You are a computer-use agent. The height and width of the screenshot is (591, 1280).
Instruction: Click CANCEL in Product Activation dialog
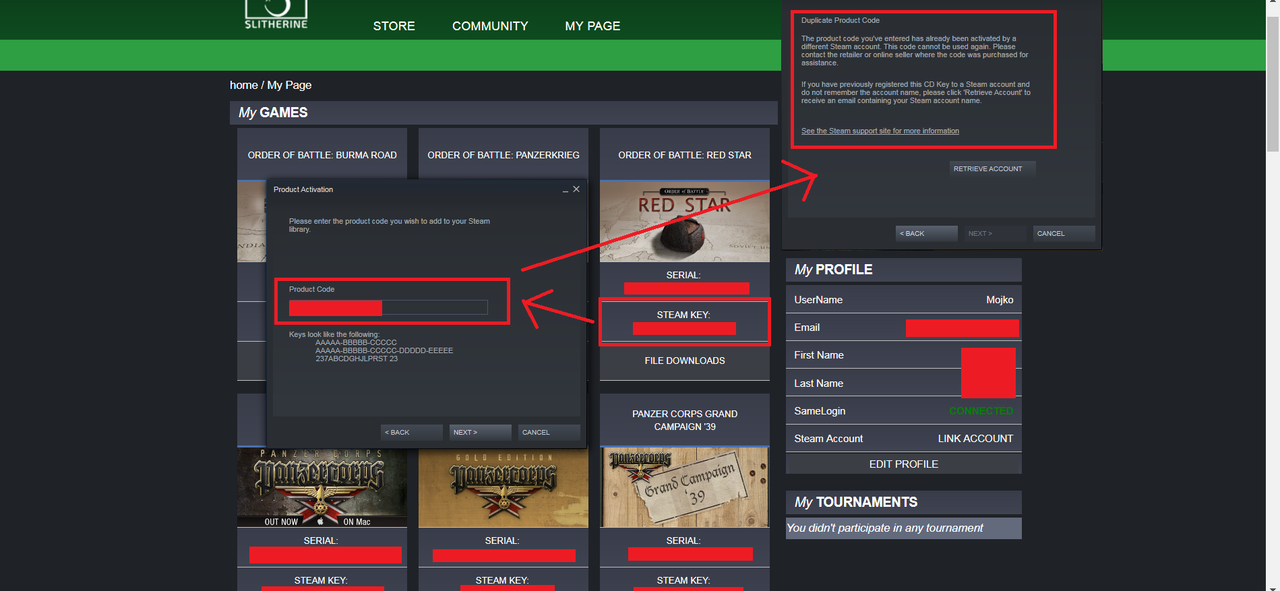549,432
